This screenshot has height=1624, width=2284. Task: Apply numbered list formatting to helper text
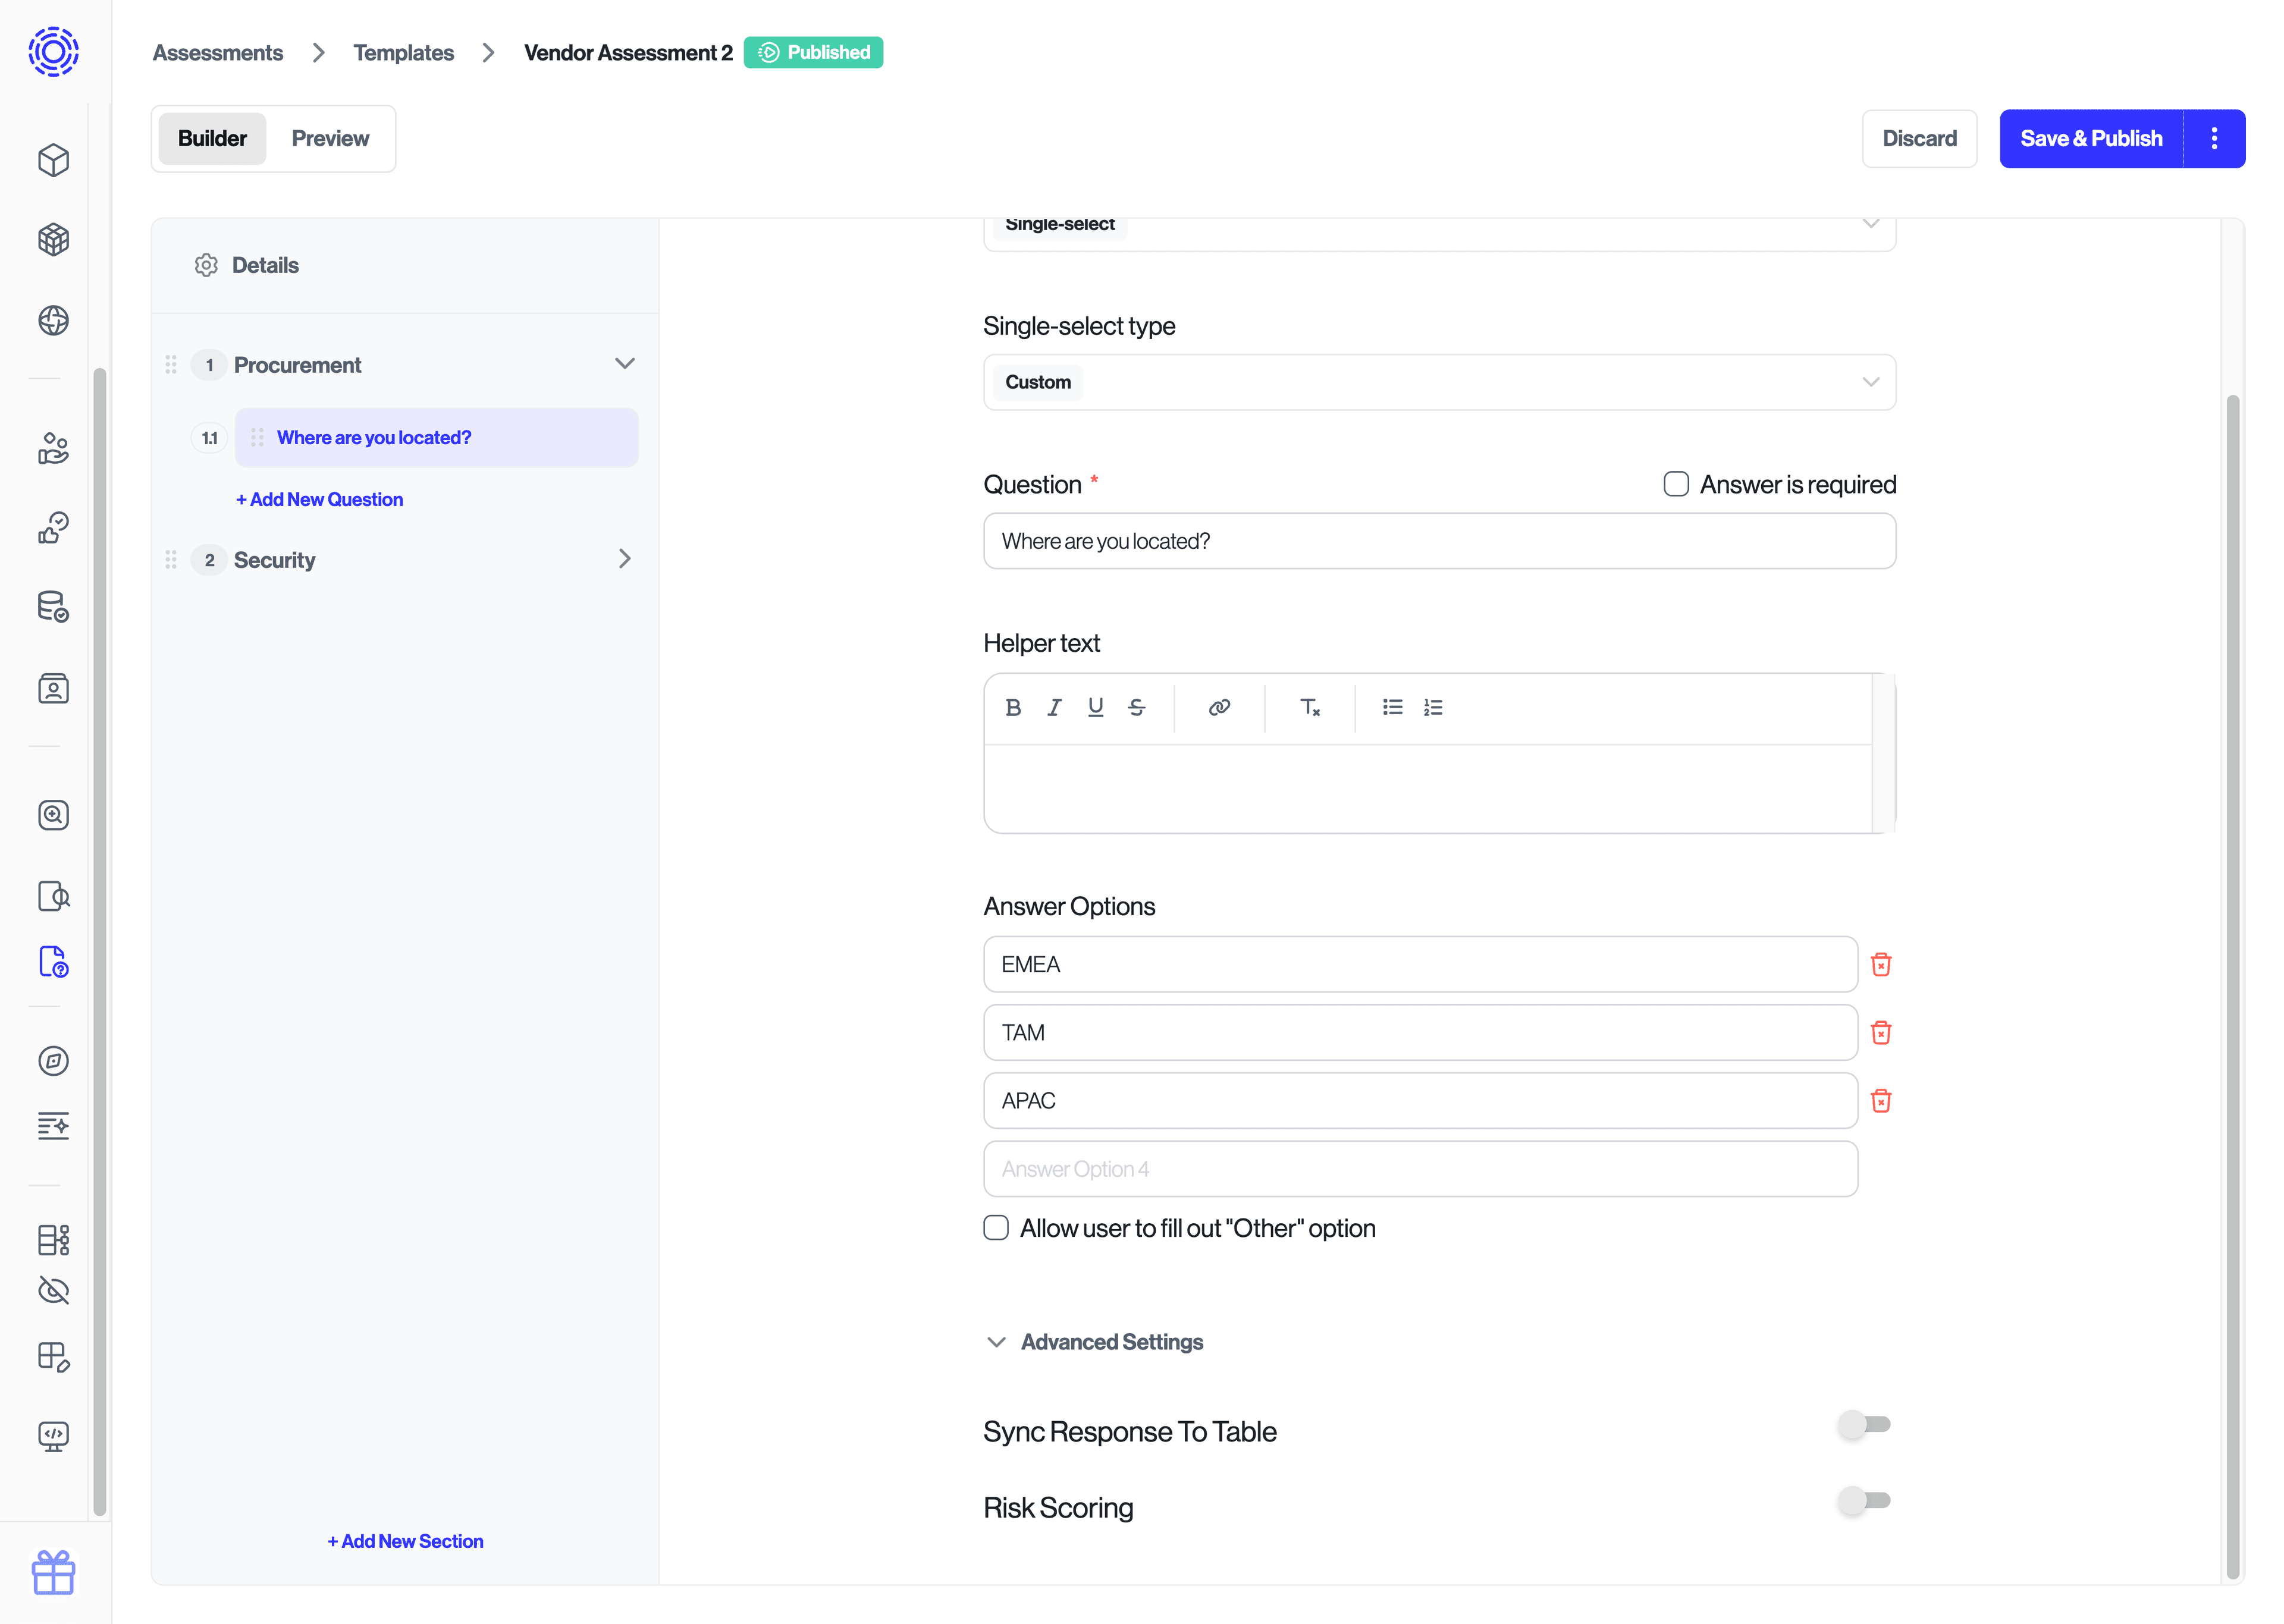pos(1433,707)
